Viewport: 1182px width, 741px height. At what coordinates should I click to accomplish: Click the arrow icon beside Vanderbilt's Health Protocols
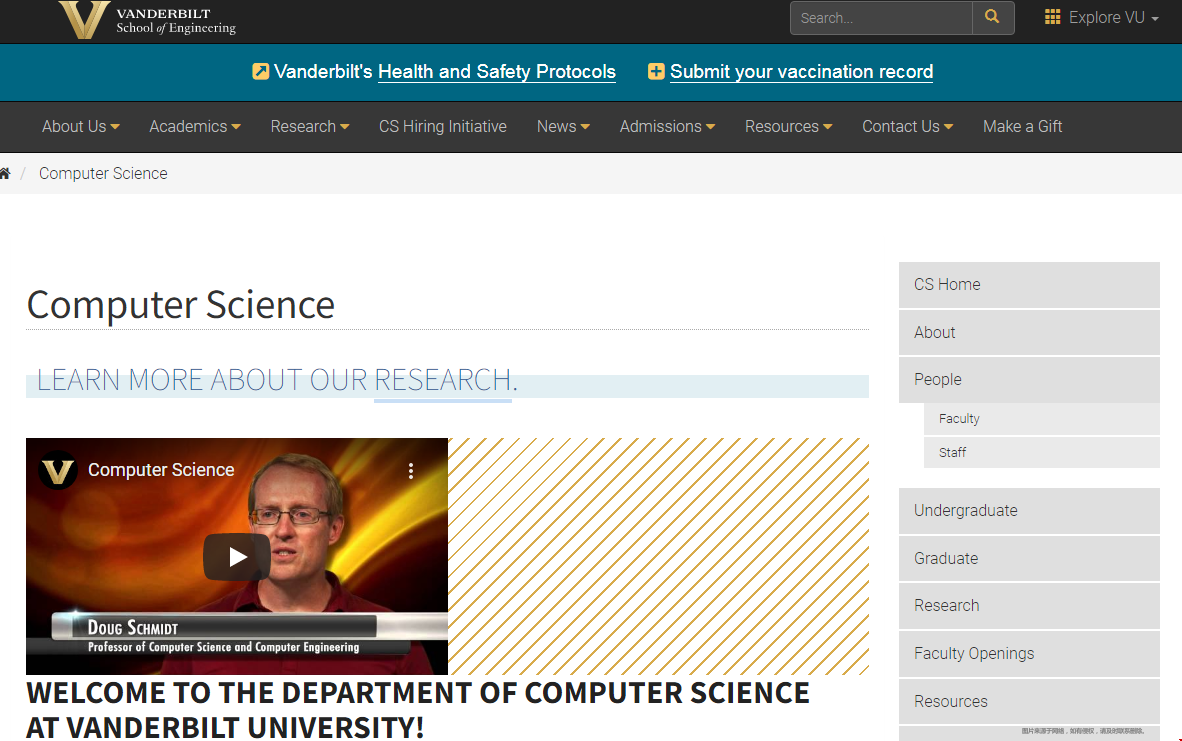point(260,72)
